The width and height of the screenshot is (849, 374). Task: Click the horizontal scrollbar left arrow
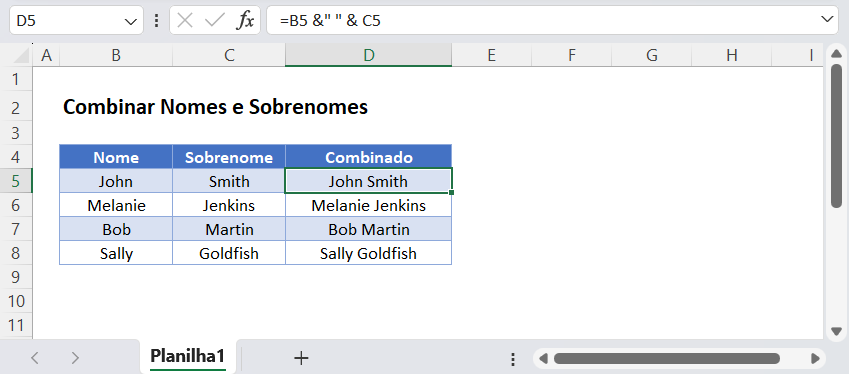[543, 358]
